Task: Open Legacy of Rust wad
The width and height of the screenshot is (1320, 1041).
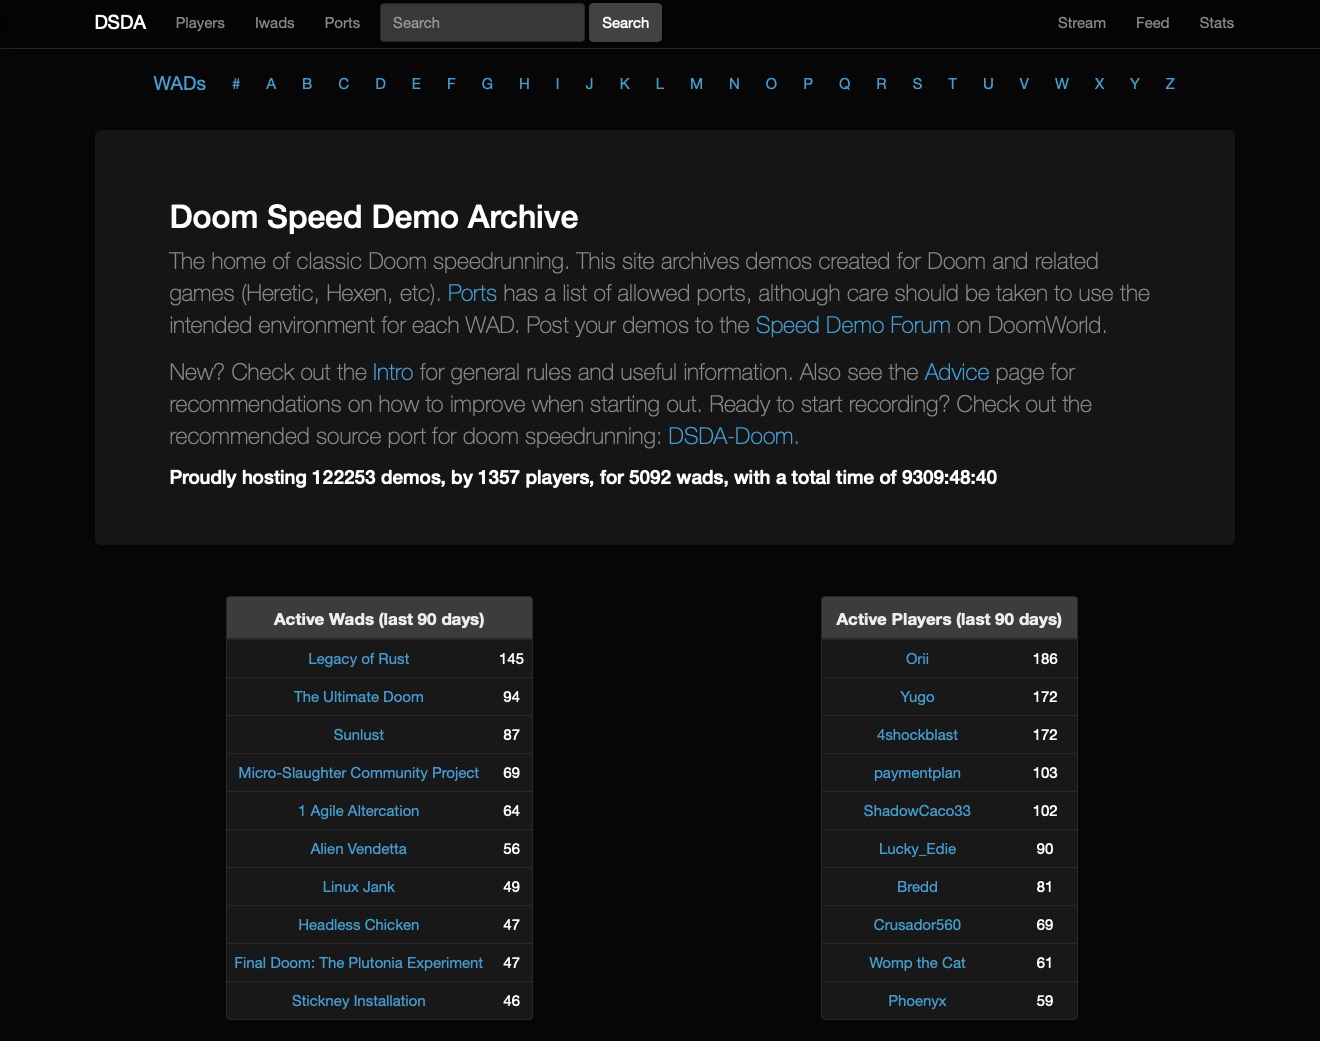Action: pyautogui.click(x=358, y=659)
